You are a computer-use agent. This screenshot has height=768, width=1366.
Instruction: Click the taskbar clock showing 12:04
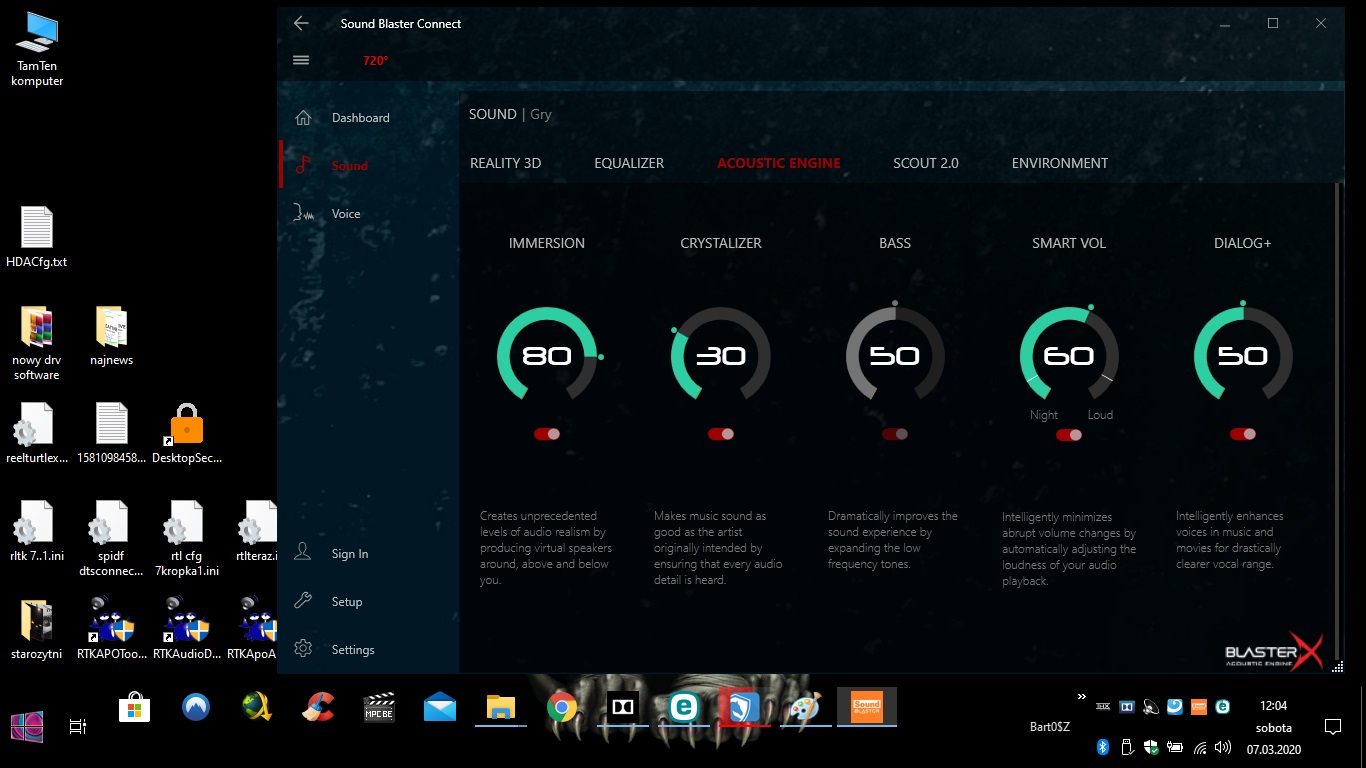[x=1274, y=706]
